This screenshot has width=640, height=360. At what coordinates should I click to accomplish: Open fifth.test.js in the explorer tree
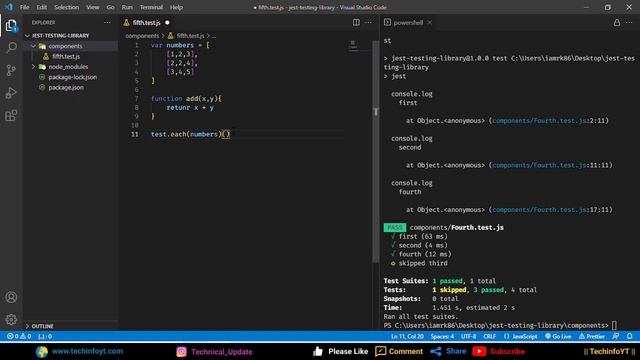66,56
